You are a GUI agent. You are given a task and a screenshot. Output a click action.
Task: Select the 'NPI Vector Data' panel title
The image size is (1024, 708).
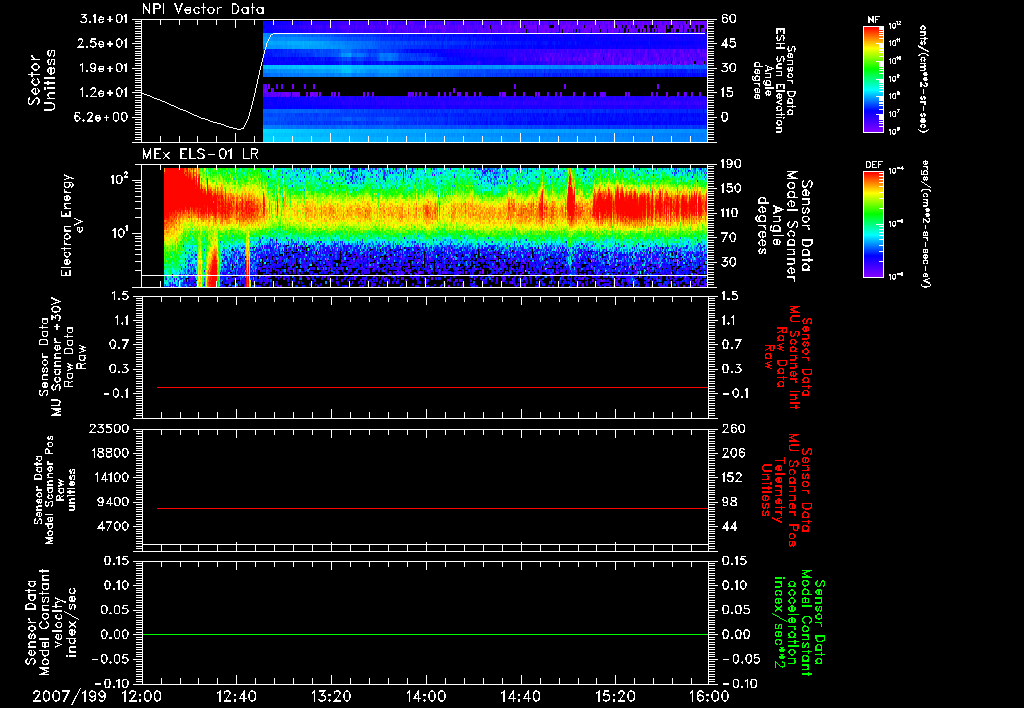[x=203, y=9]
